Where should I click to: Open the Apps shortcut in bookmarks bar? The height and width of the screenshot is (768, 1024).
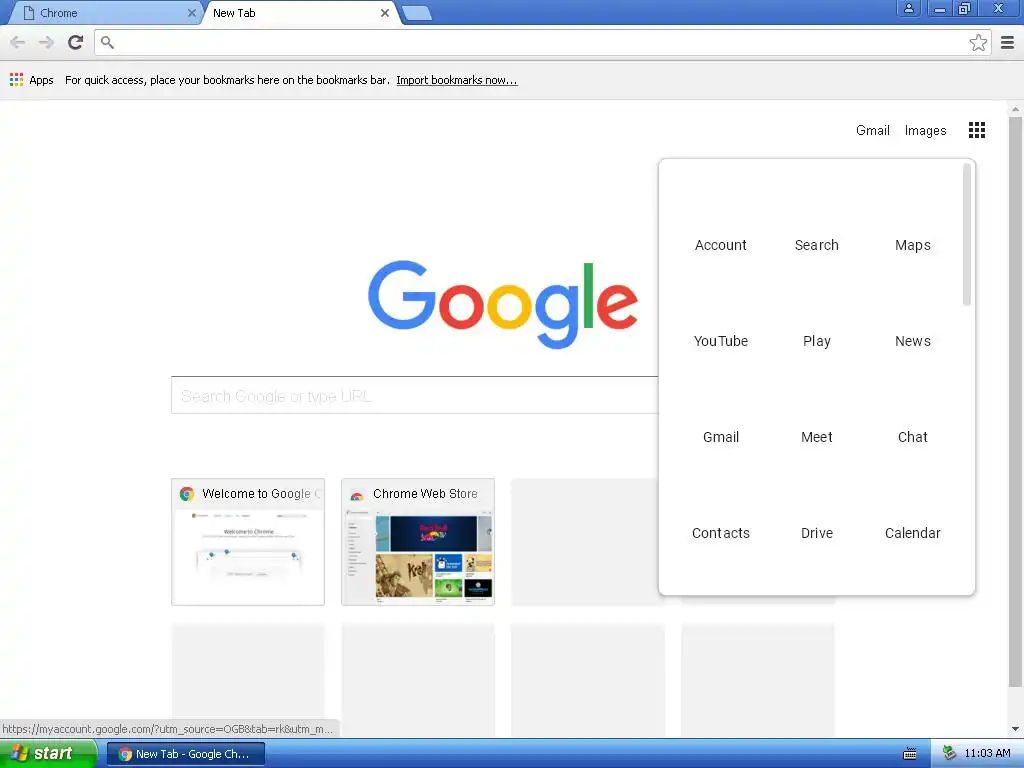pos(31,80)
